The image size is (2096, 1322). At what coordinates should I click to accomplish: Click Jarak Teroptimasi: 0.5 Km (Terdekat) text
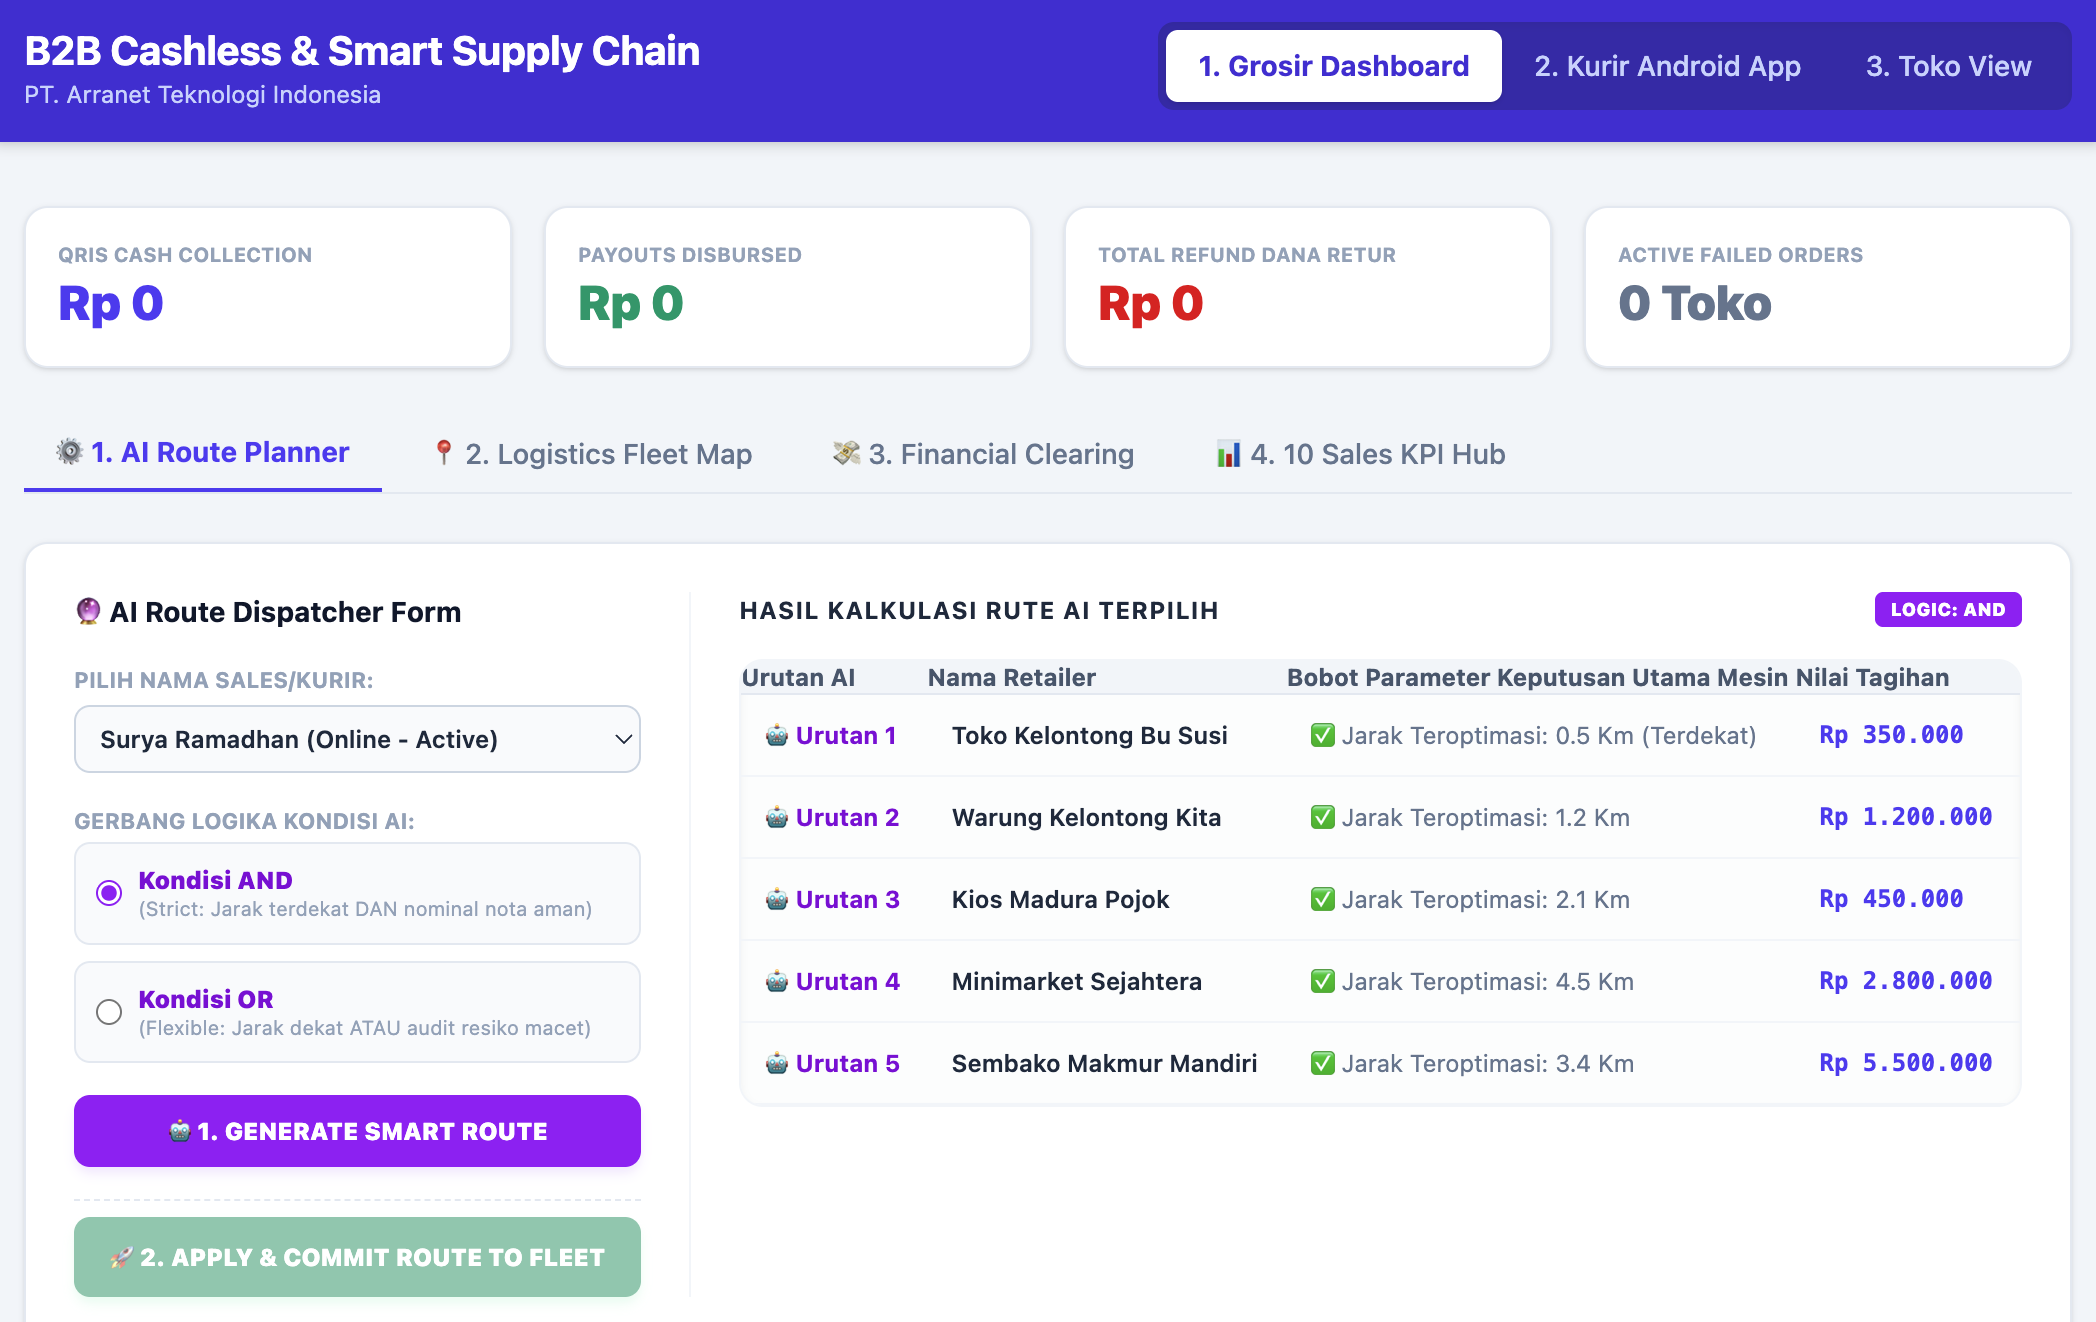[1548, 736]
